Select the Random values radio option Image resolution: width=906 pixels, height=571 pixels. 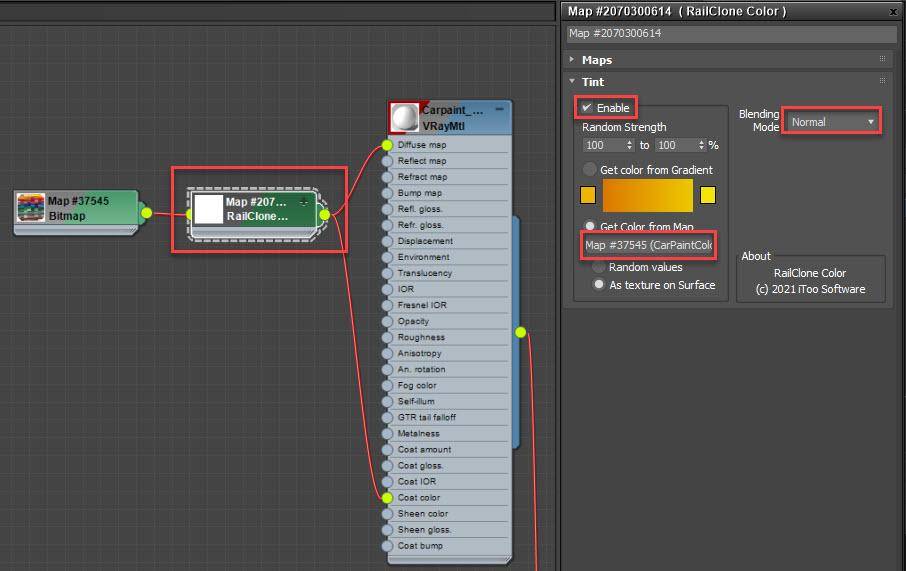599,267
